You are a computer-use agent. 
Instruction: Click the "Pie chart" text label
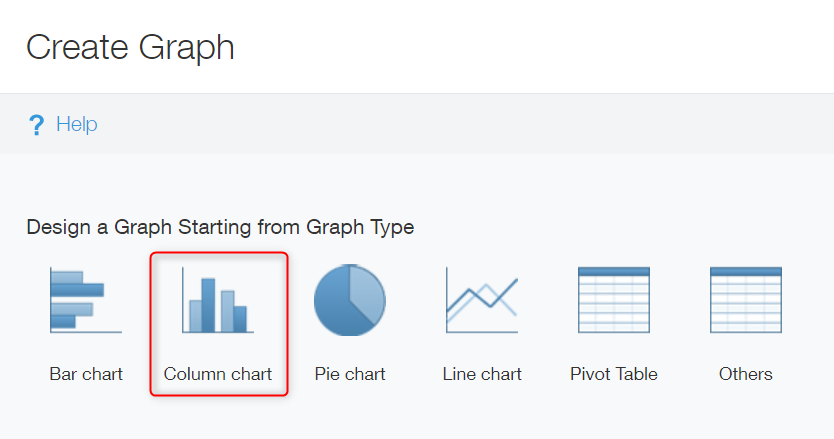pos(350,374)
